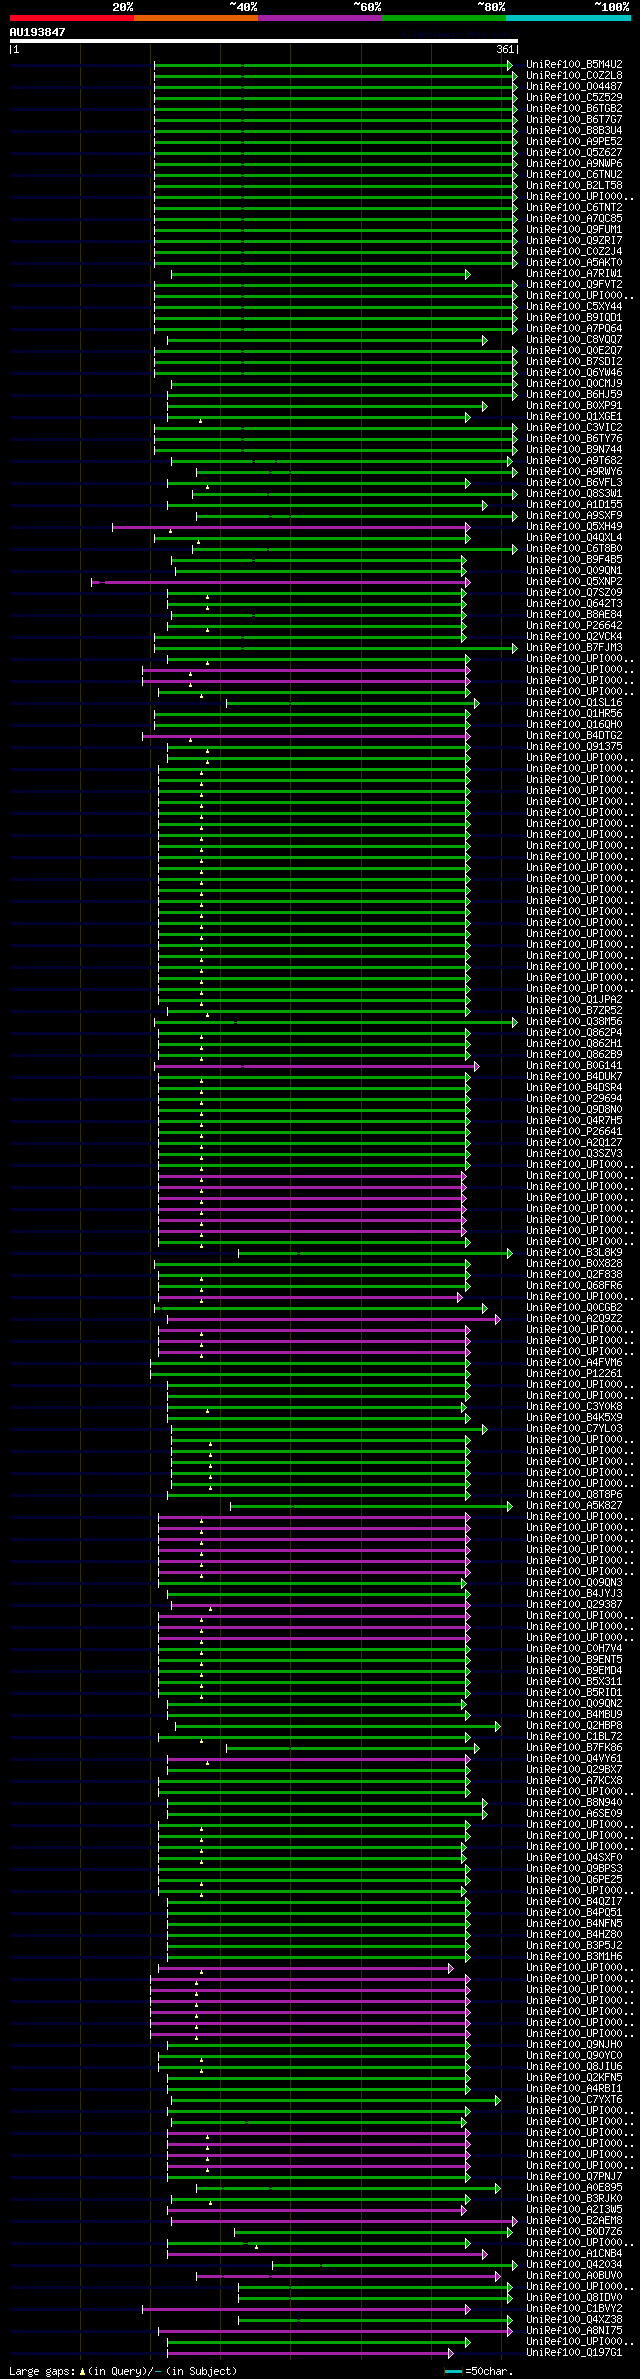Click the UniRef100_Q5XH49 hit name
Image resolution: width=640 pixels, height=2379 pixels.
coord(574,527)
